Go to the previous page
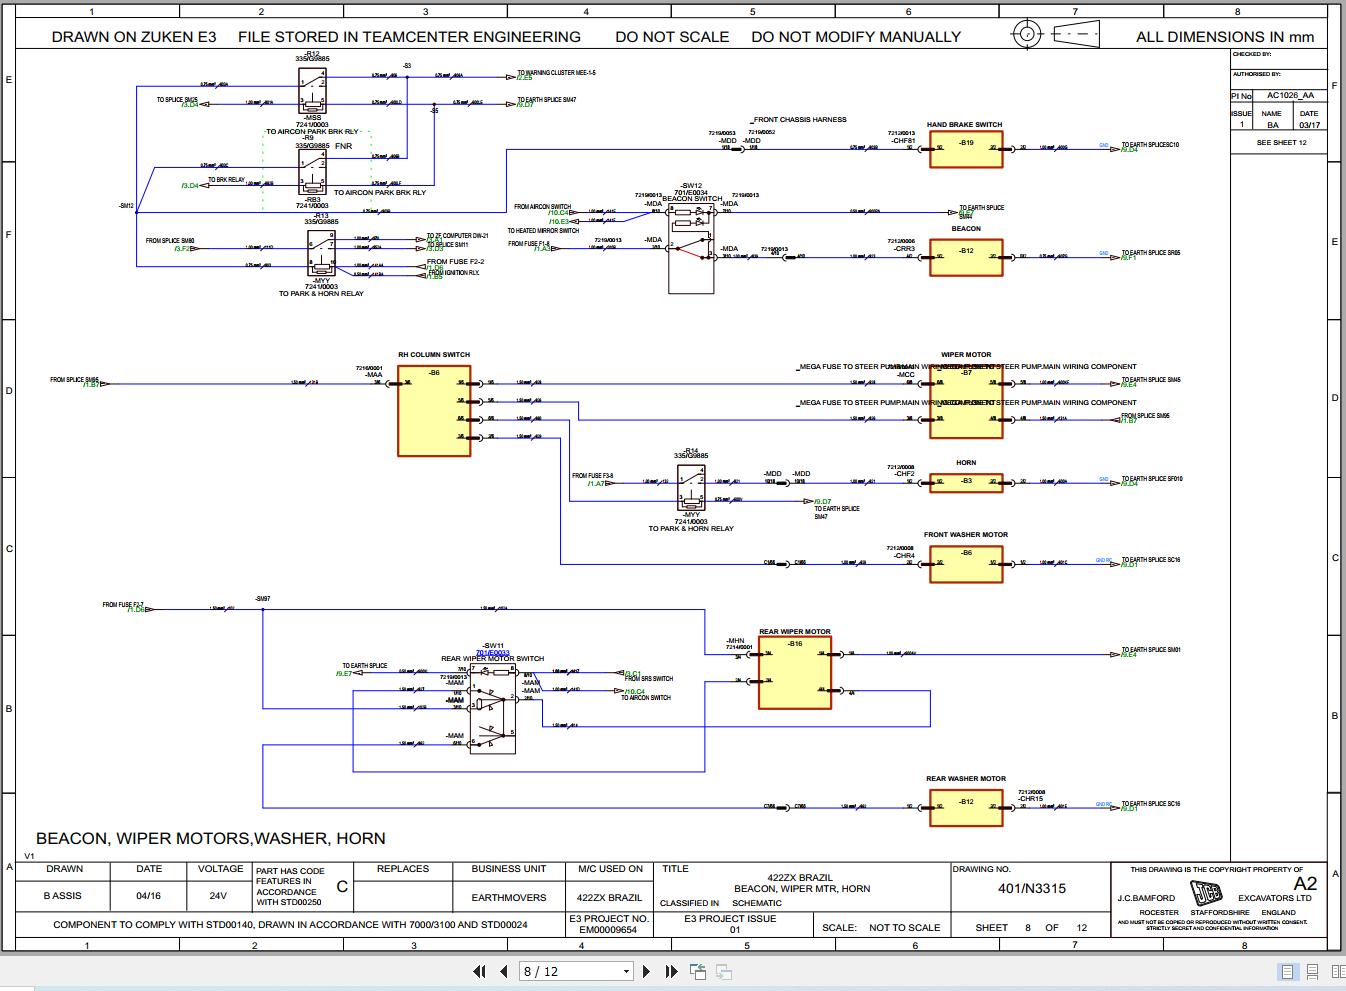Image resolution: width=1346 pixels, height=991 pixels. [x=503, y=971]
